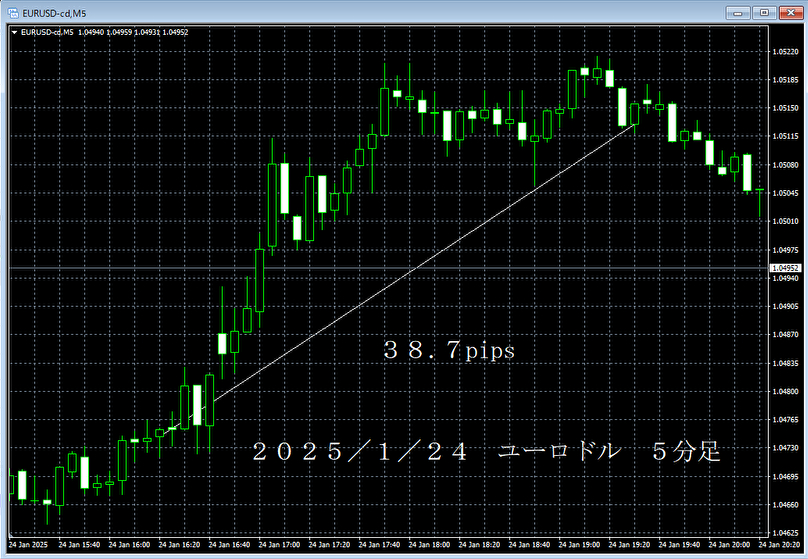
Task: Click the 24 Jan 19:20 time label
Action: pyautogui.click(x=629, y=545)
